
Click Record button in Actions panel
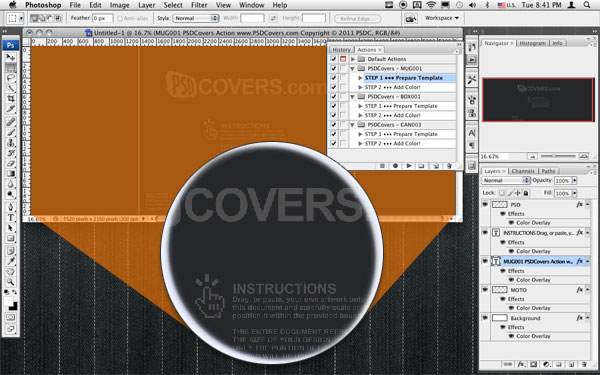395,166
